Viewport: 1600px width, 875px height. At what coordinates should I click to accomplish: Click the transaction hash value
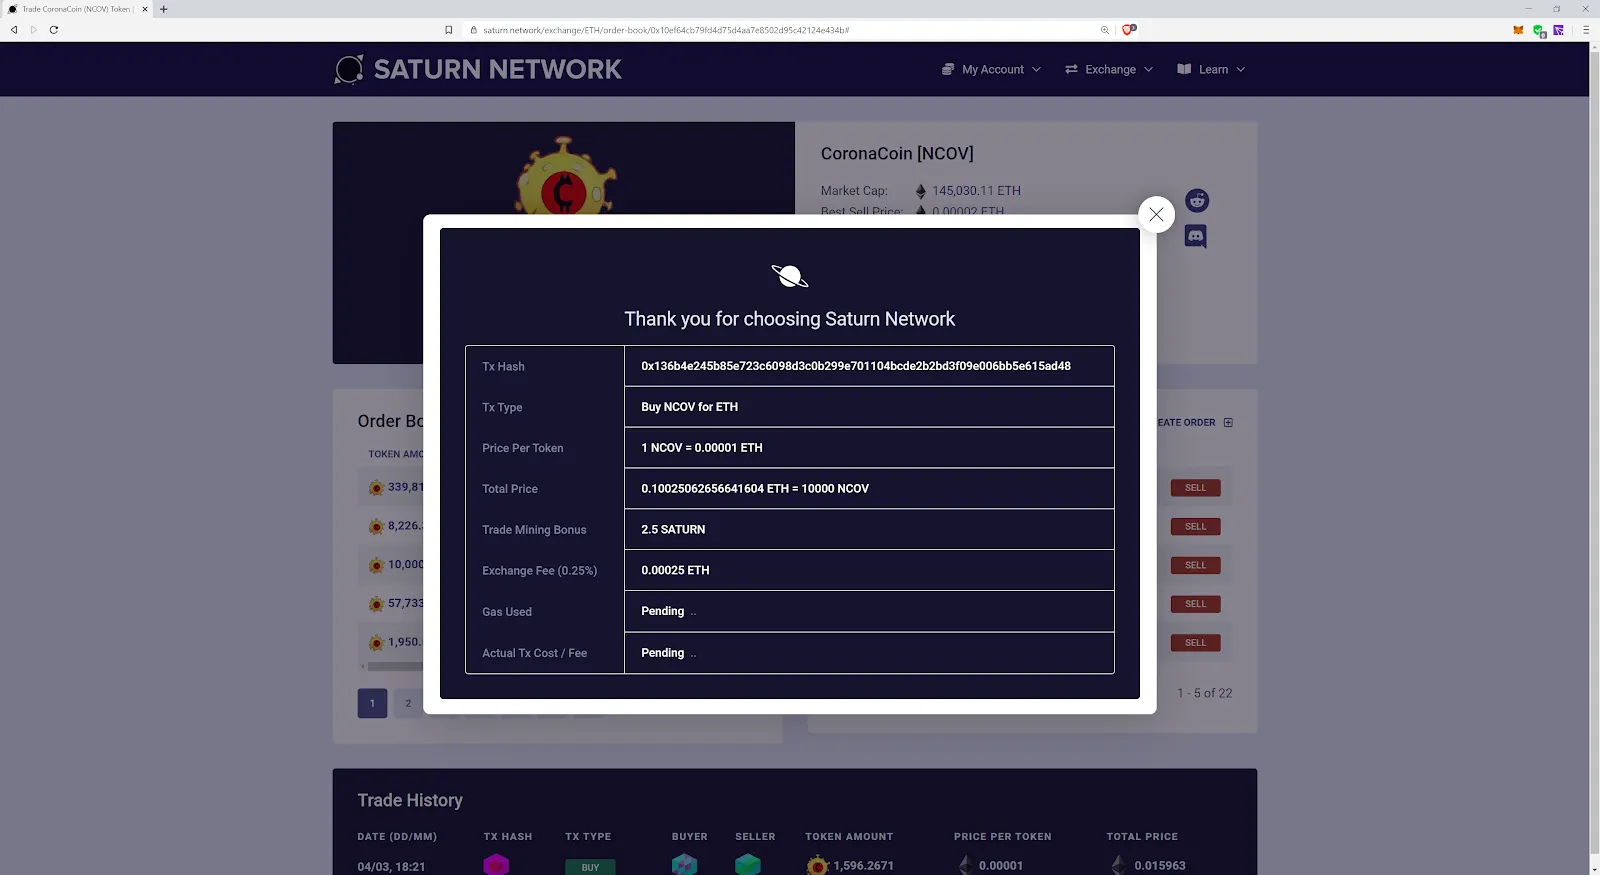(x=855, y=366)
